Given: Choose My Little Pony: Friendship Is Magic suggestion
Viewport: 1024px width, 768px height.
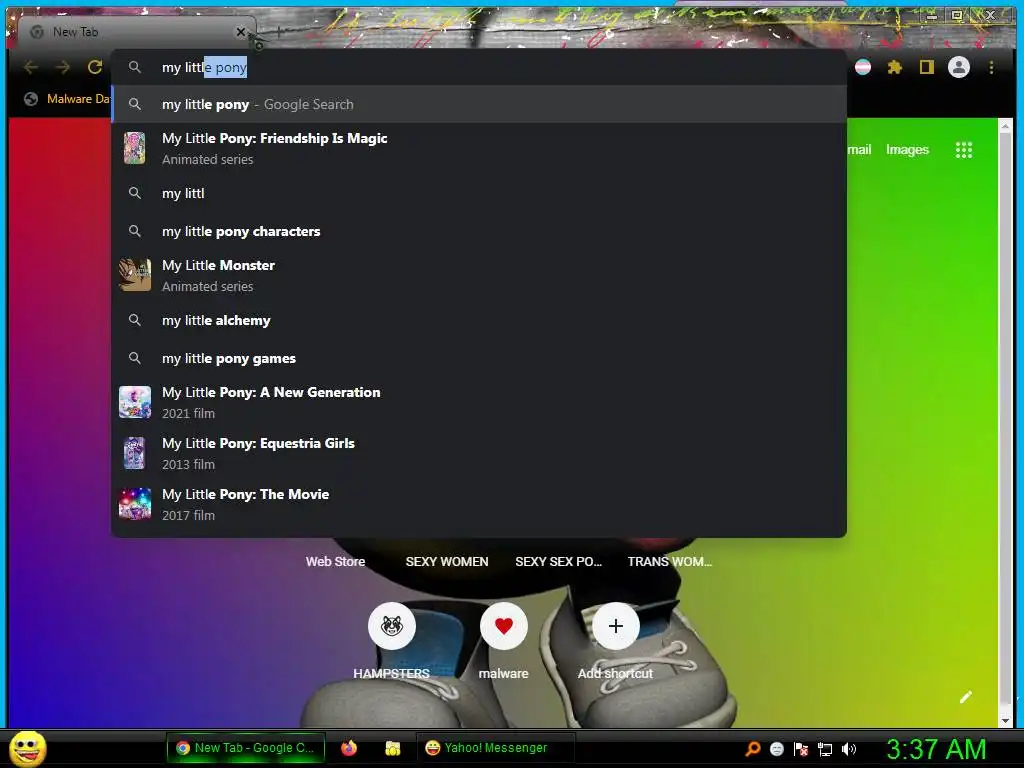Looking at the screenshot, I should pyautogui.click(x=479, y=148).
